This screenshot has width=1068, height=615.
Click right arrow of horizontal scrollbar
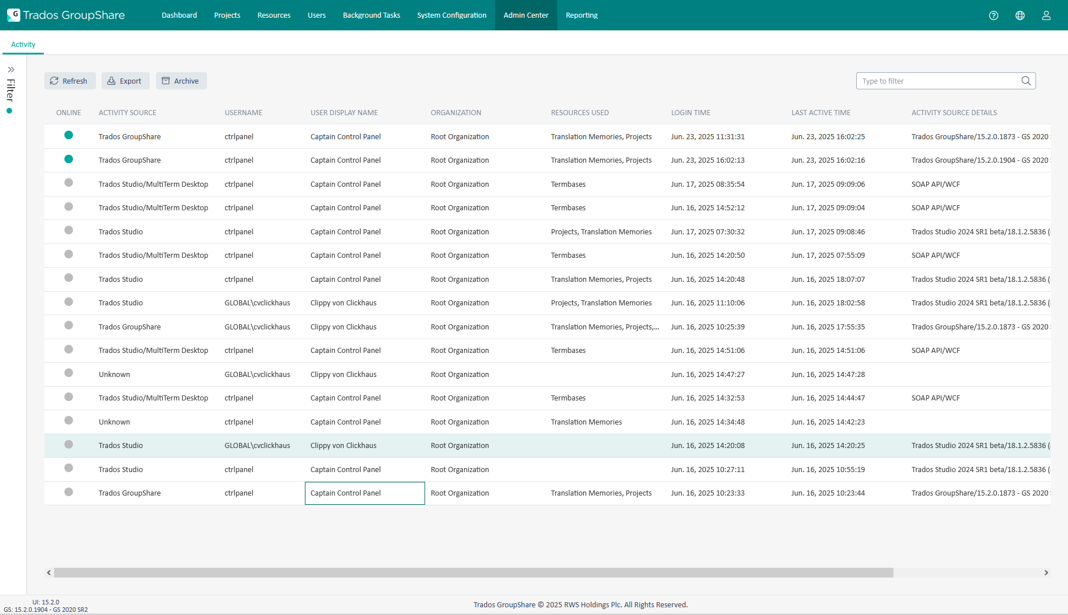1046,573
